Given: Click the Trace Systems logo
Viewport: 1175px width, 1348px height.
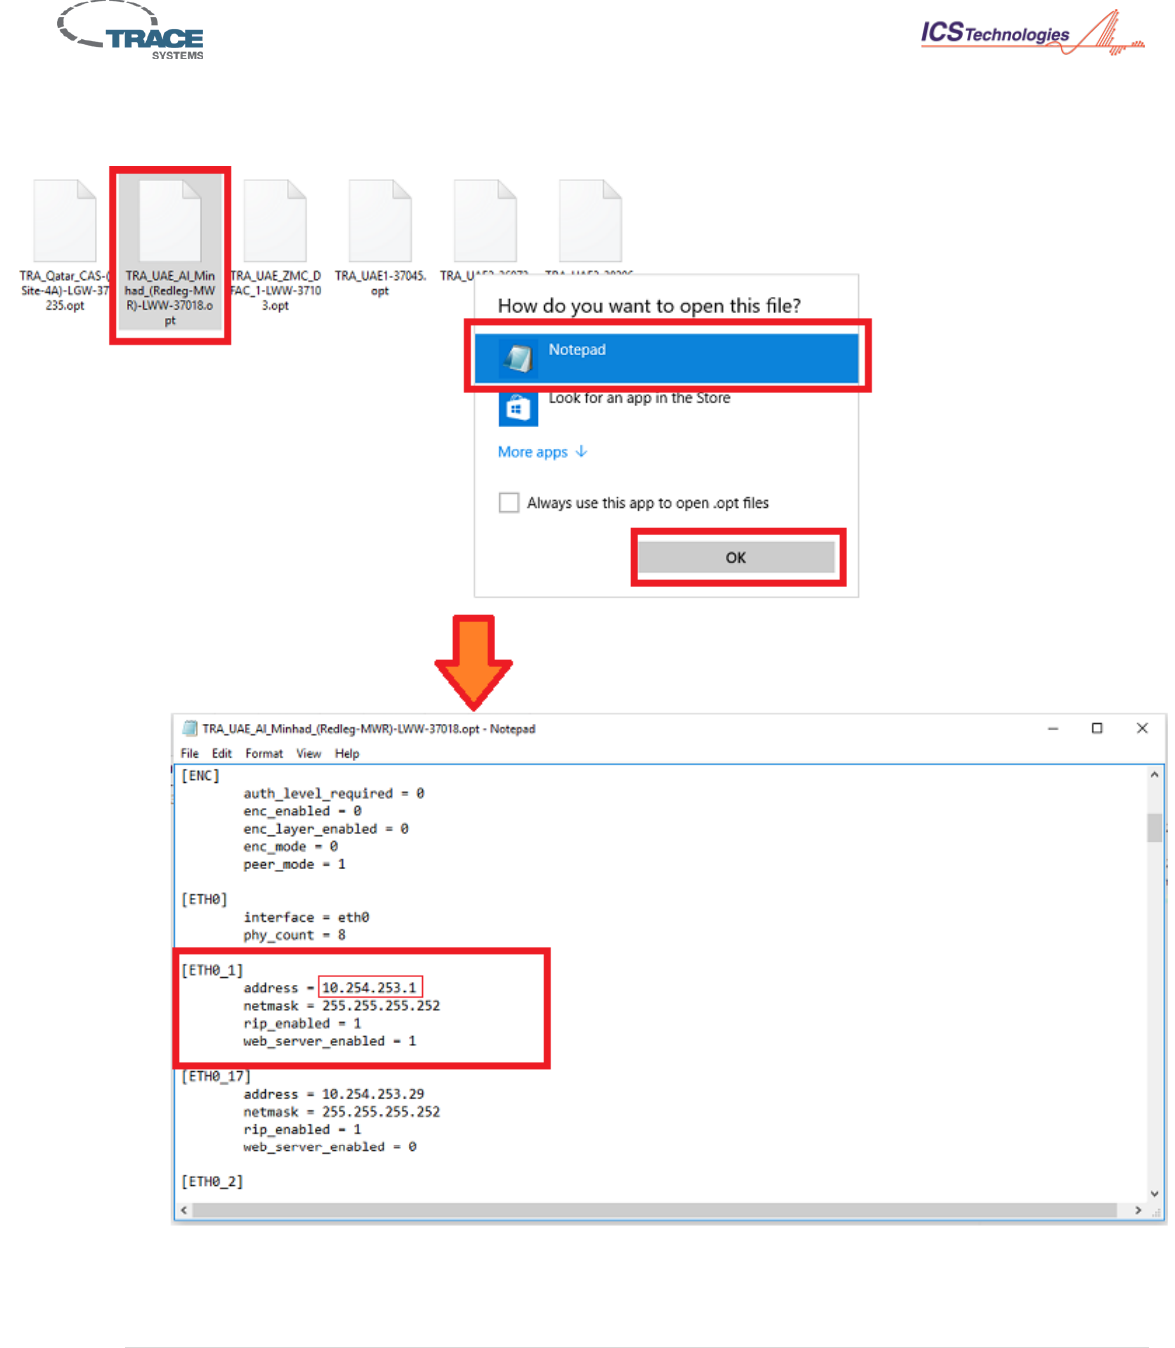Looking at the screenshot, I should click(131, 31).
